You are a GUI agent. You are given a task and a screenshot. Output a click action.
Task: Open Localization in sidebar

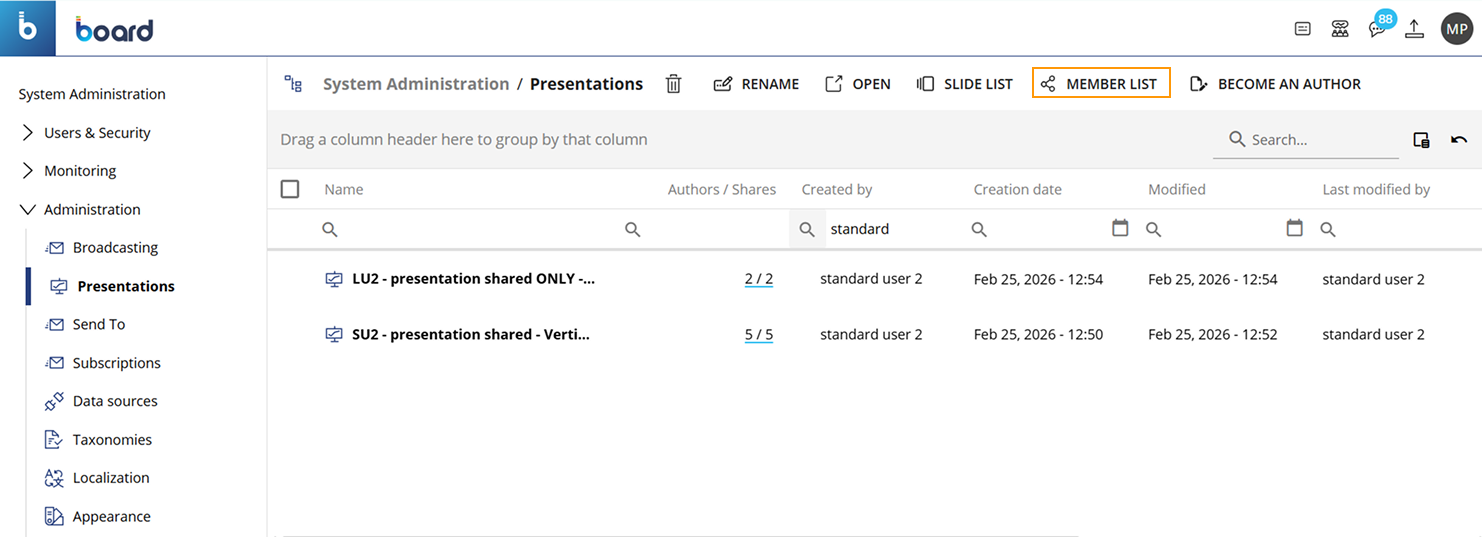tap(111, 478)
